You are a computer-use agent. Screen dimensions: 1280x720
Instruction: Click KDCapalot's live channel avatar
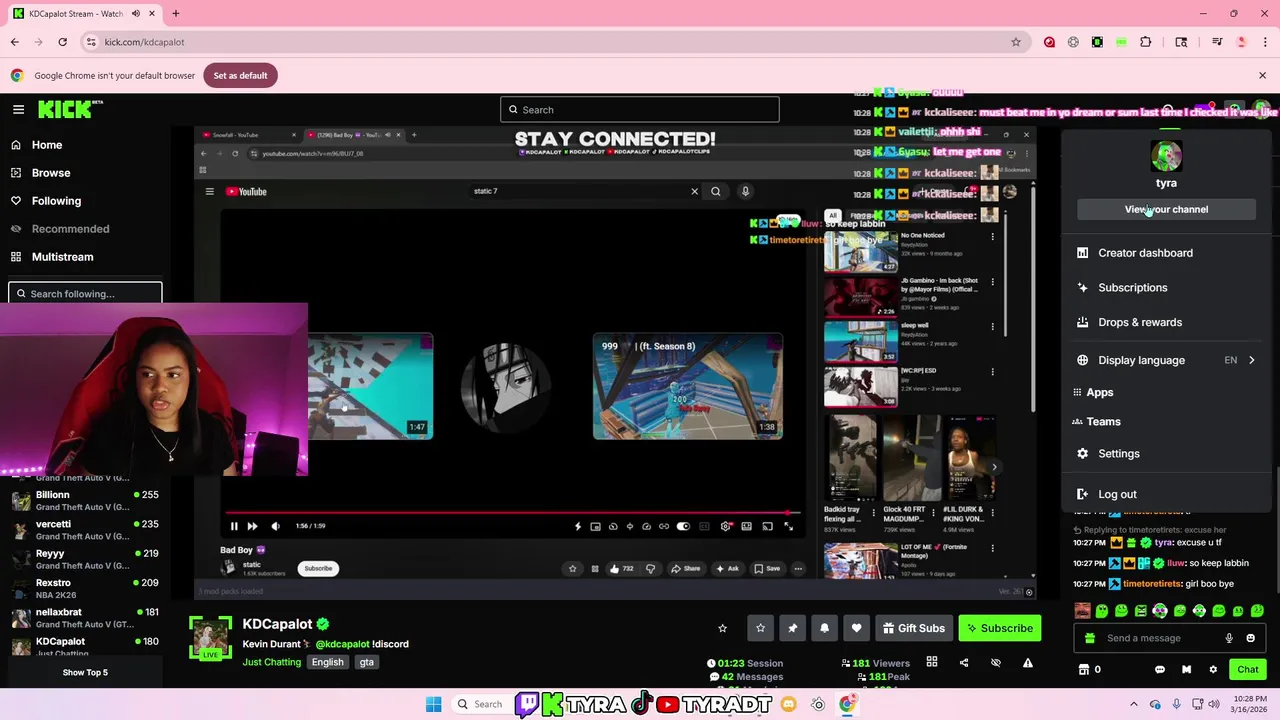click(210, 637)
